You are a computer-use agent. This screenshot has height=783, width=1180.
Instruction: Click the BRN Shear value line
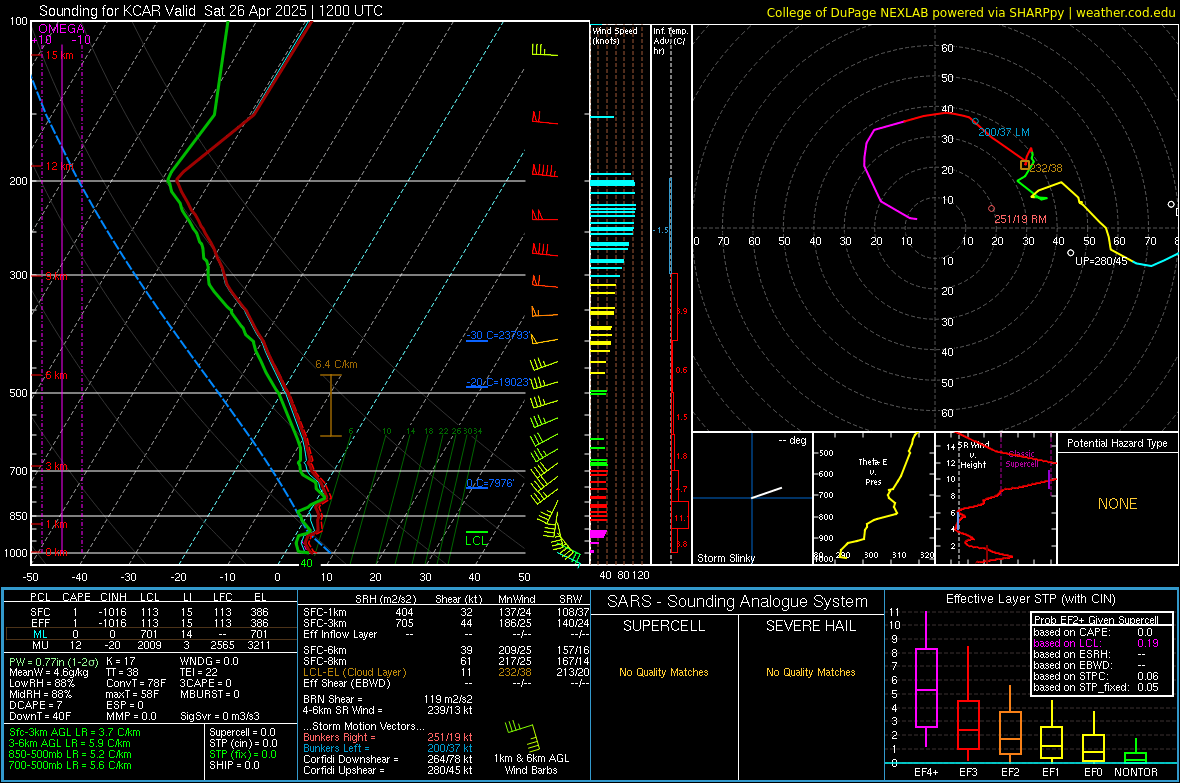point(388,699)
